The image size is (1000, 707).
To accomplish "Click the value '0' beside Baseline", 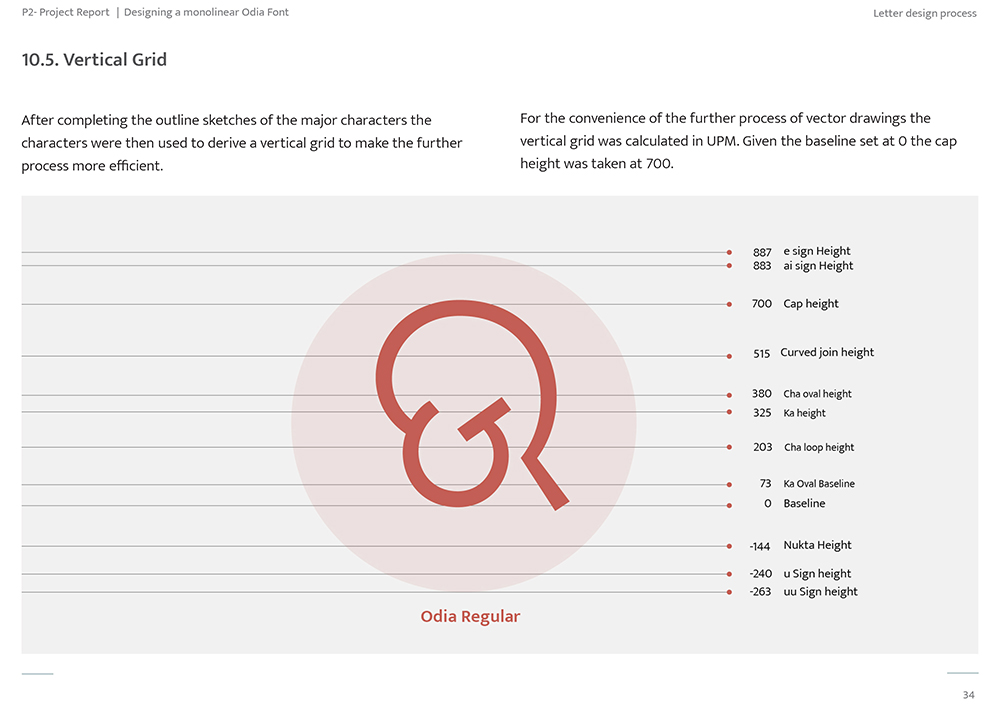I will [768, 504].
